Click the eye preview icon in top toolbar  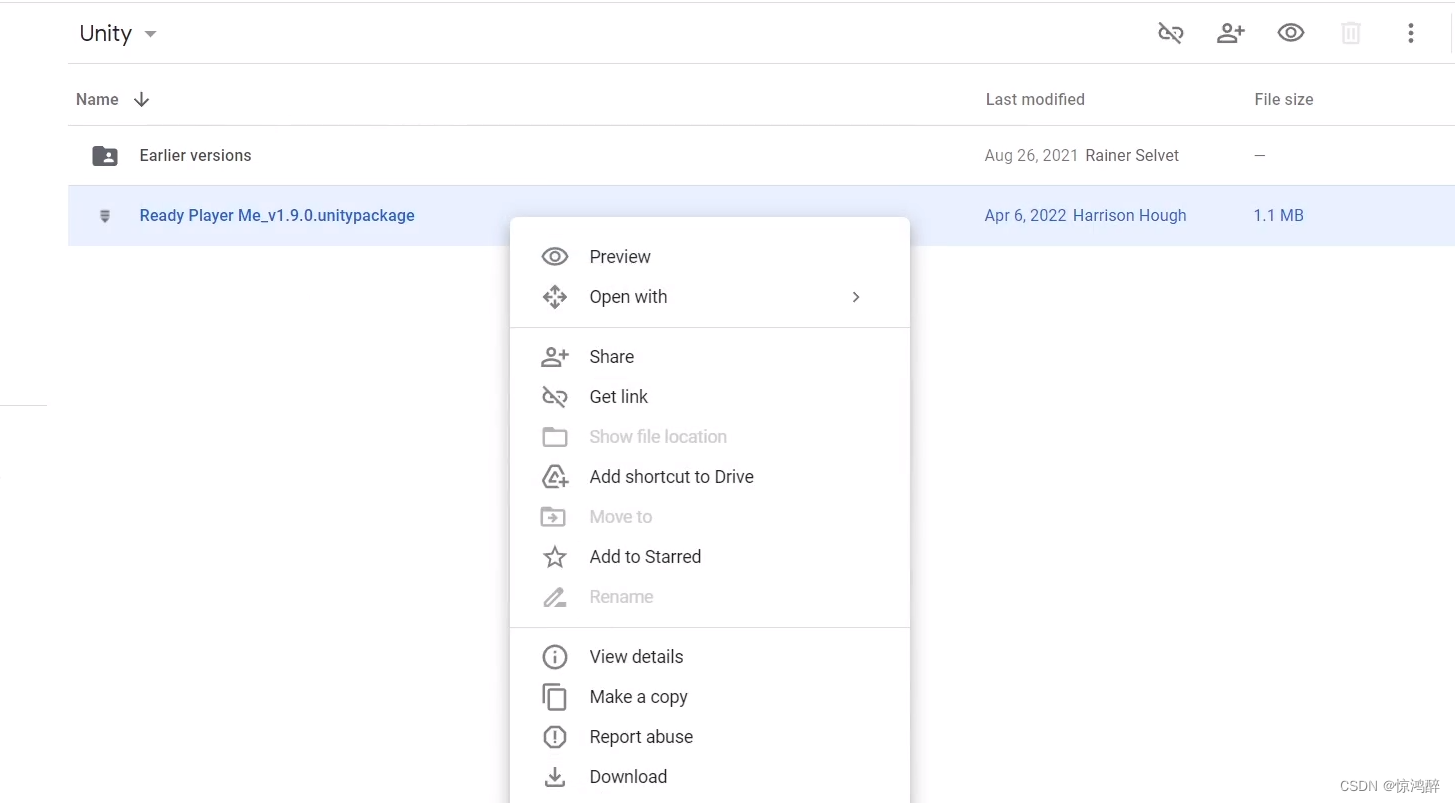(1291, 33)
